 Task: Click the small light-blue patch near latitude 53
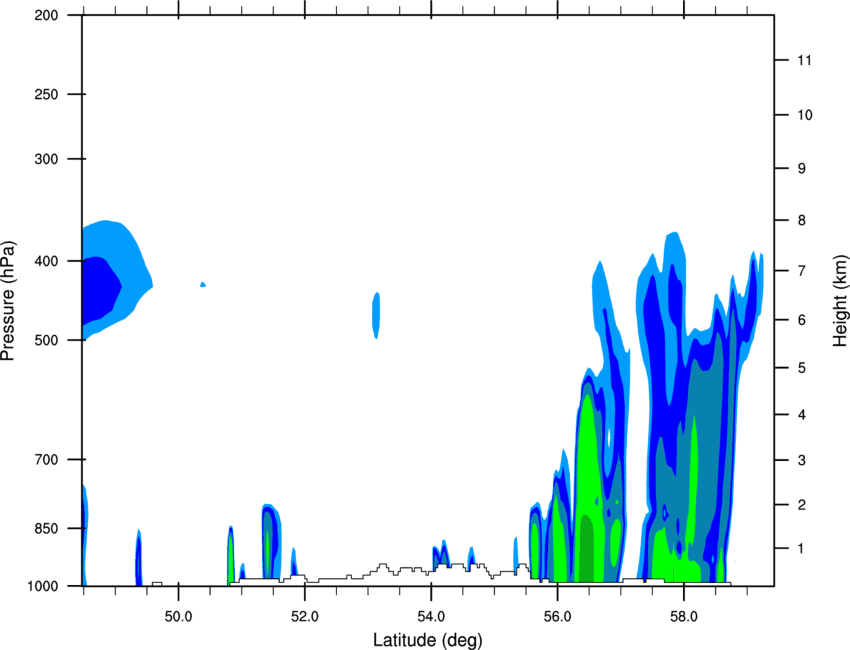click(376, 315)
